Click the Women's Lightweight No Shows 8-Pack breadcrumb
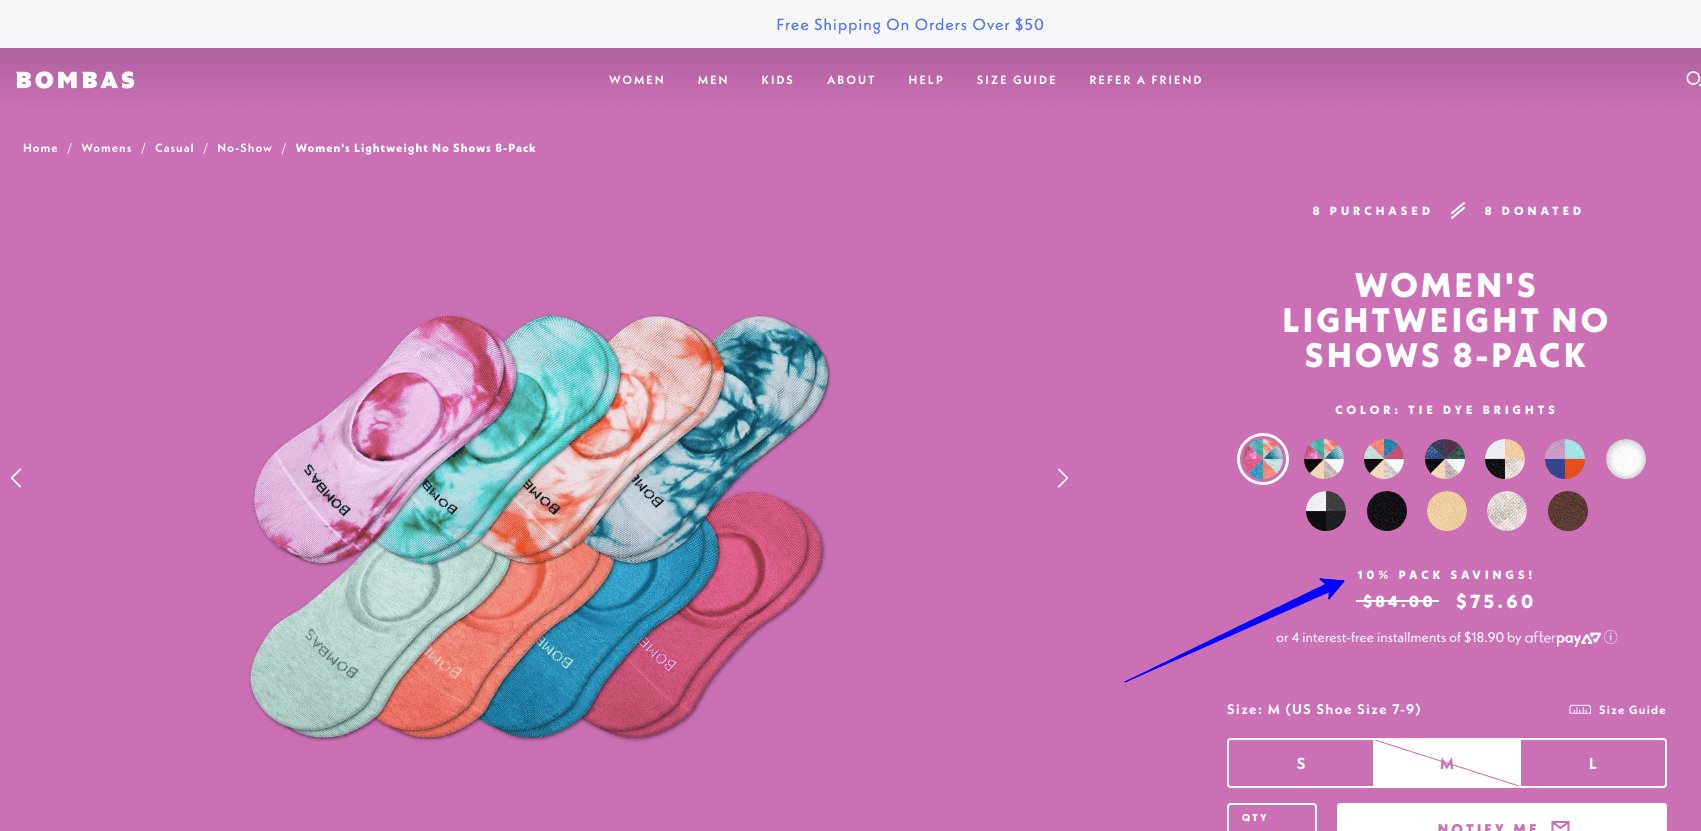 [415, 148]
